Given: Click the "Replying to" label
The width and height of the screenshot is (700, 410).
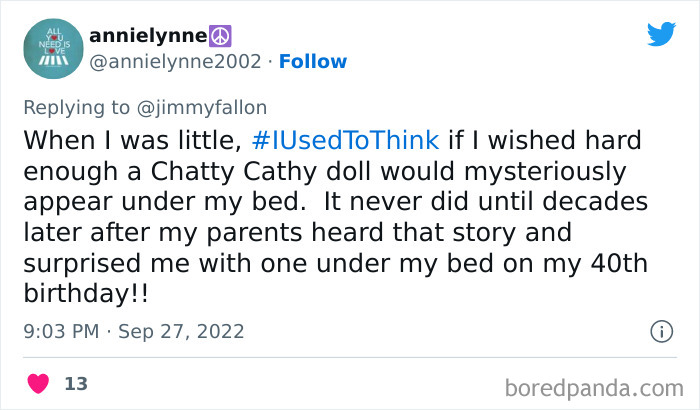Looking at the screenshot, I should [x=77, y=104].
